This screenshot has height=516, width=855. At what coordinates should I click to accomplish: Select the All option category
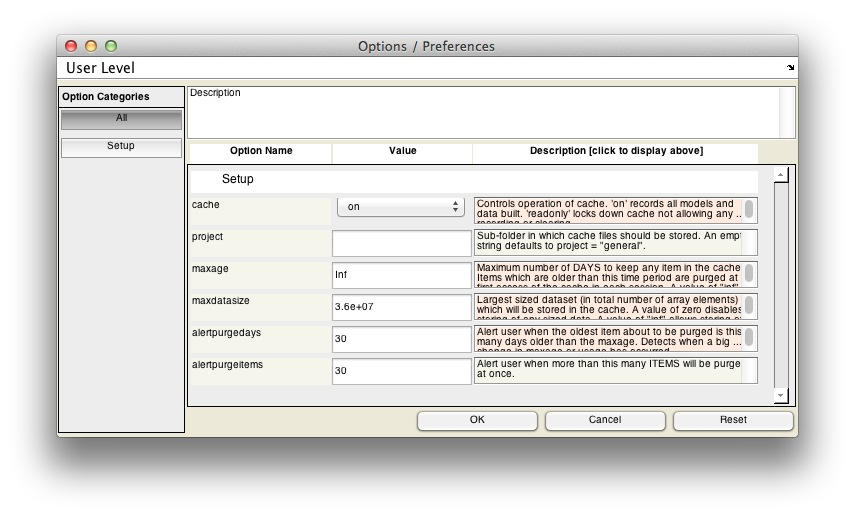tap(121, 119)
